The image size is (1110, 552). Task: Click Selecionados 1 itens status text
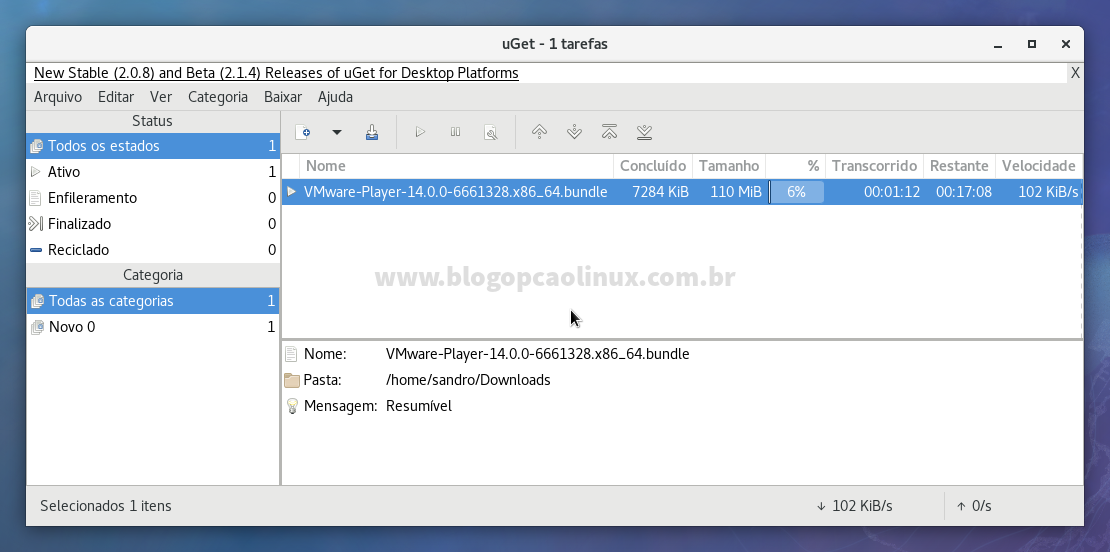pyautogui.click(x=105, y=506)
